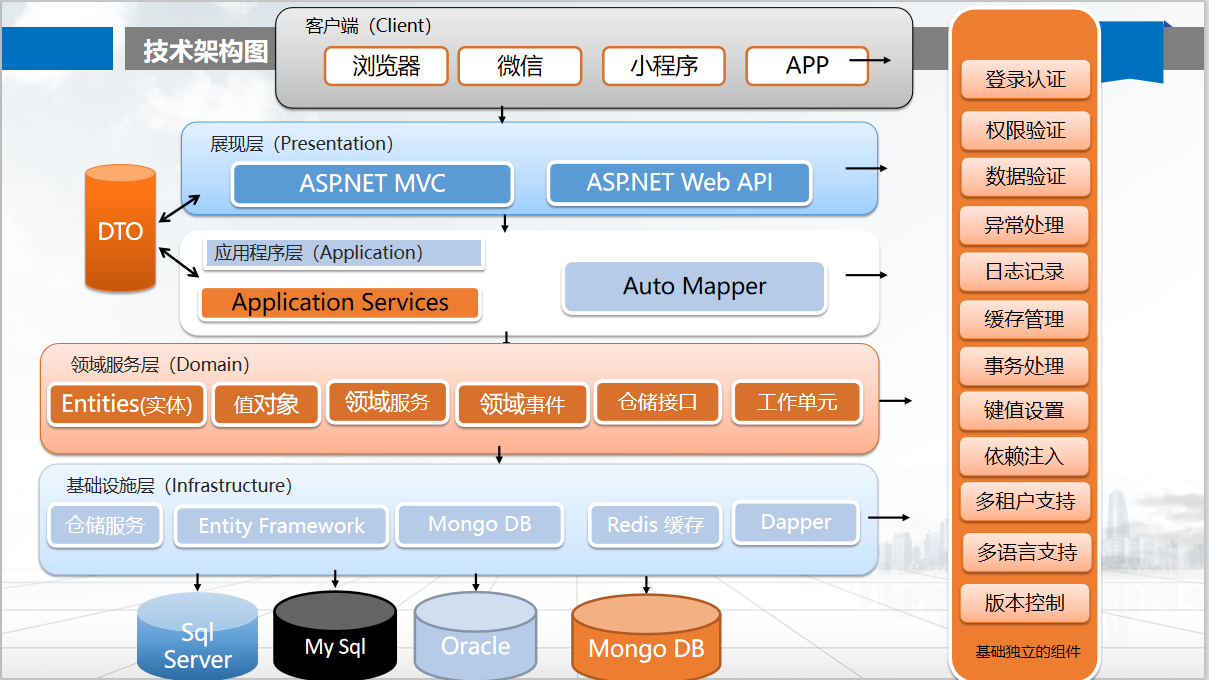Select the 仓储服务 infrastructure box
This screenshot has height=680, width=1209.
(x=105, y=525)
